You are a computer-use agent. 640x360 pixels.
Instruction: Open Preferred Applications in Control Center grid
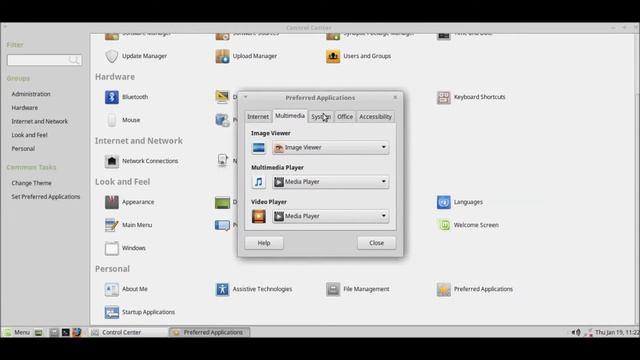pos(475,289)
